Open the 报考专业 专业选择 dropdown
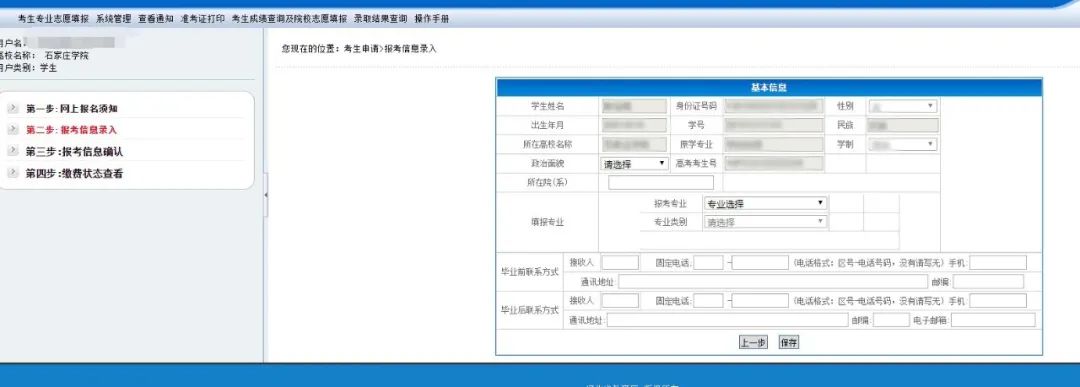Screen dimensions: 1080x387 click(765, 203)
